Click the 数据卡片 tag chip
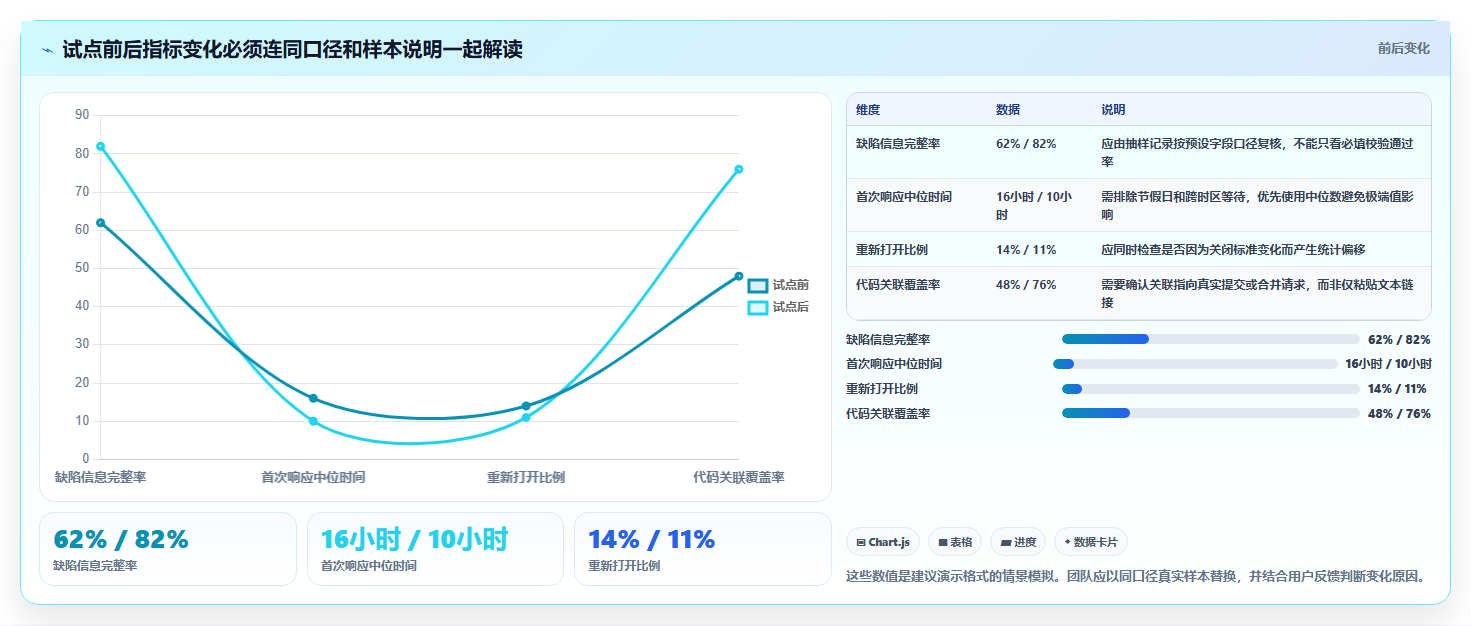 (1091, 542)
